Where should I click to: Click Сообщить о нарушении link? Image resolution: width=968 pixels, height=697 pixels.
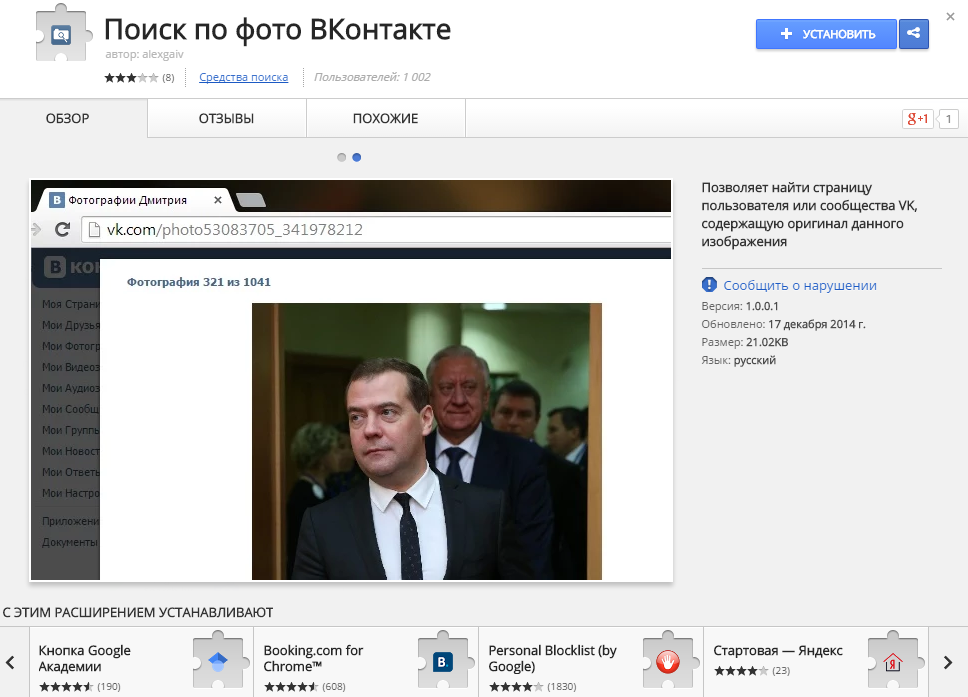tap(800, 285)
